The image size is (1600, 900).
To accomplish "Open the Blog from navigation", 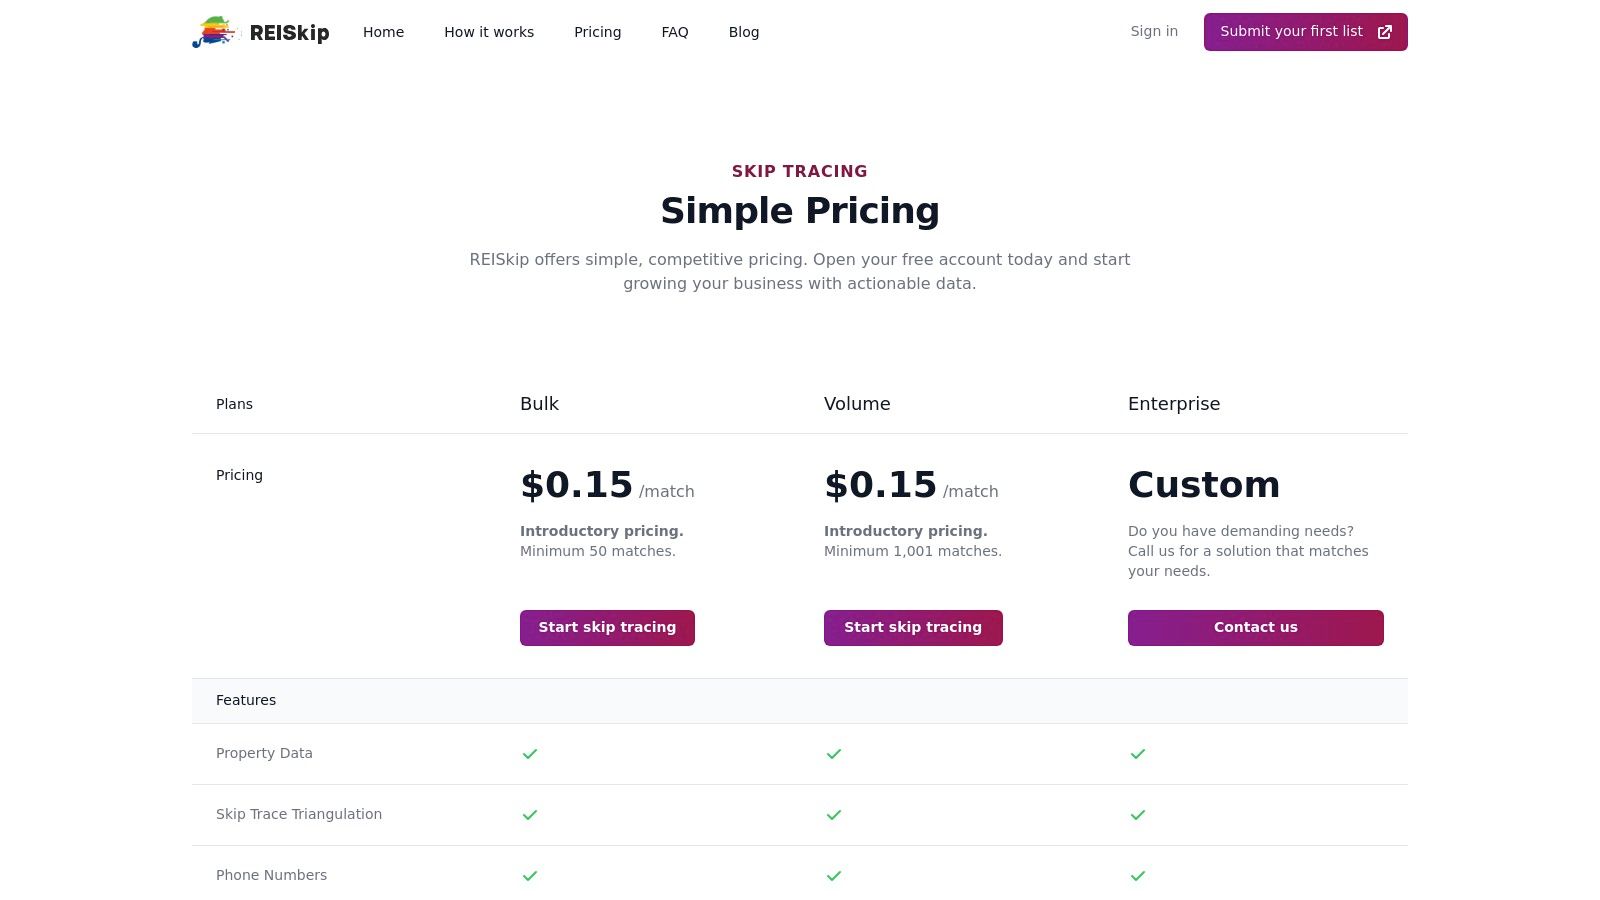I will pos(744,32).
